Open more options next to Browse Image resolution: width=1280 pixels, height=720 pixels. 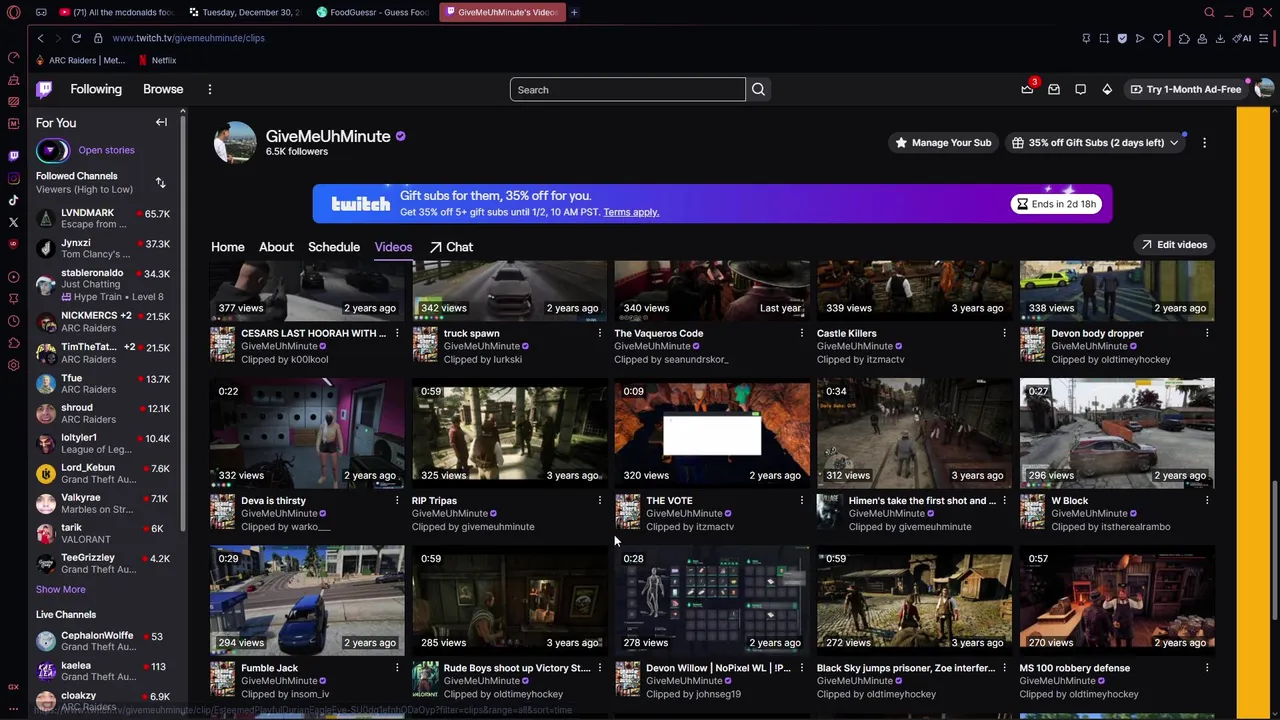point(209,89)
